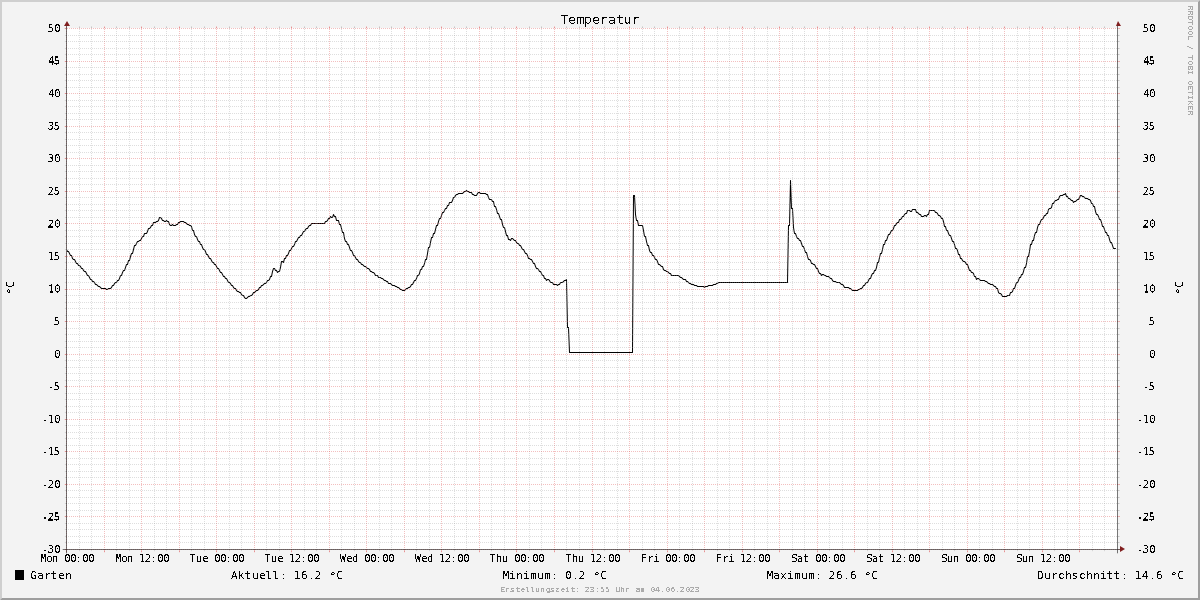
Task: Select the 'Aktuell: 16.2 °C' value
Action: 287,575
